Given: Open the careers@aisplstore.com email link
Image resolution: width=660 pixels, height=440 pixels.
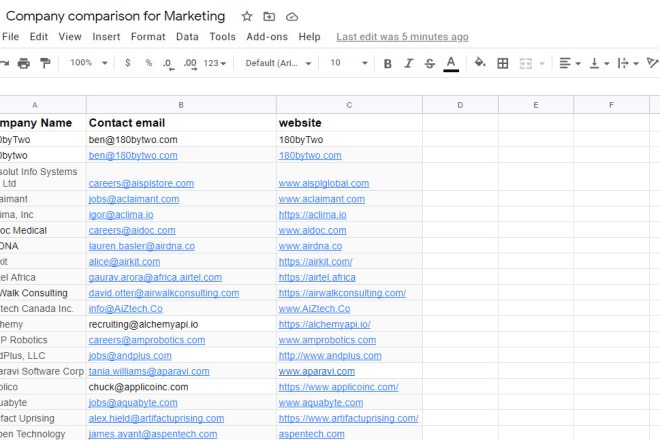Looking at the screenshot, I should click(x=141, y=184).
